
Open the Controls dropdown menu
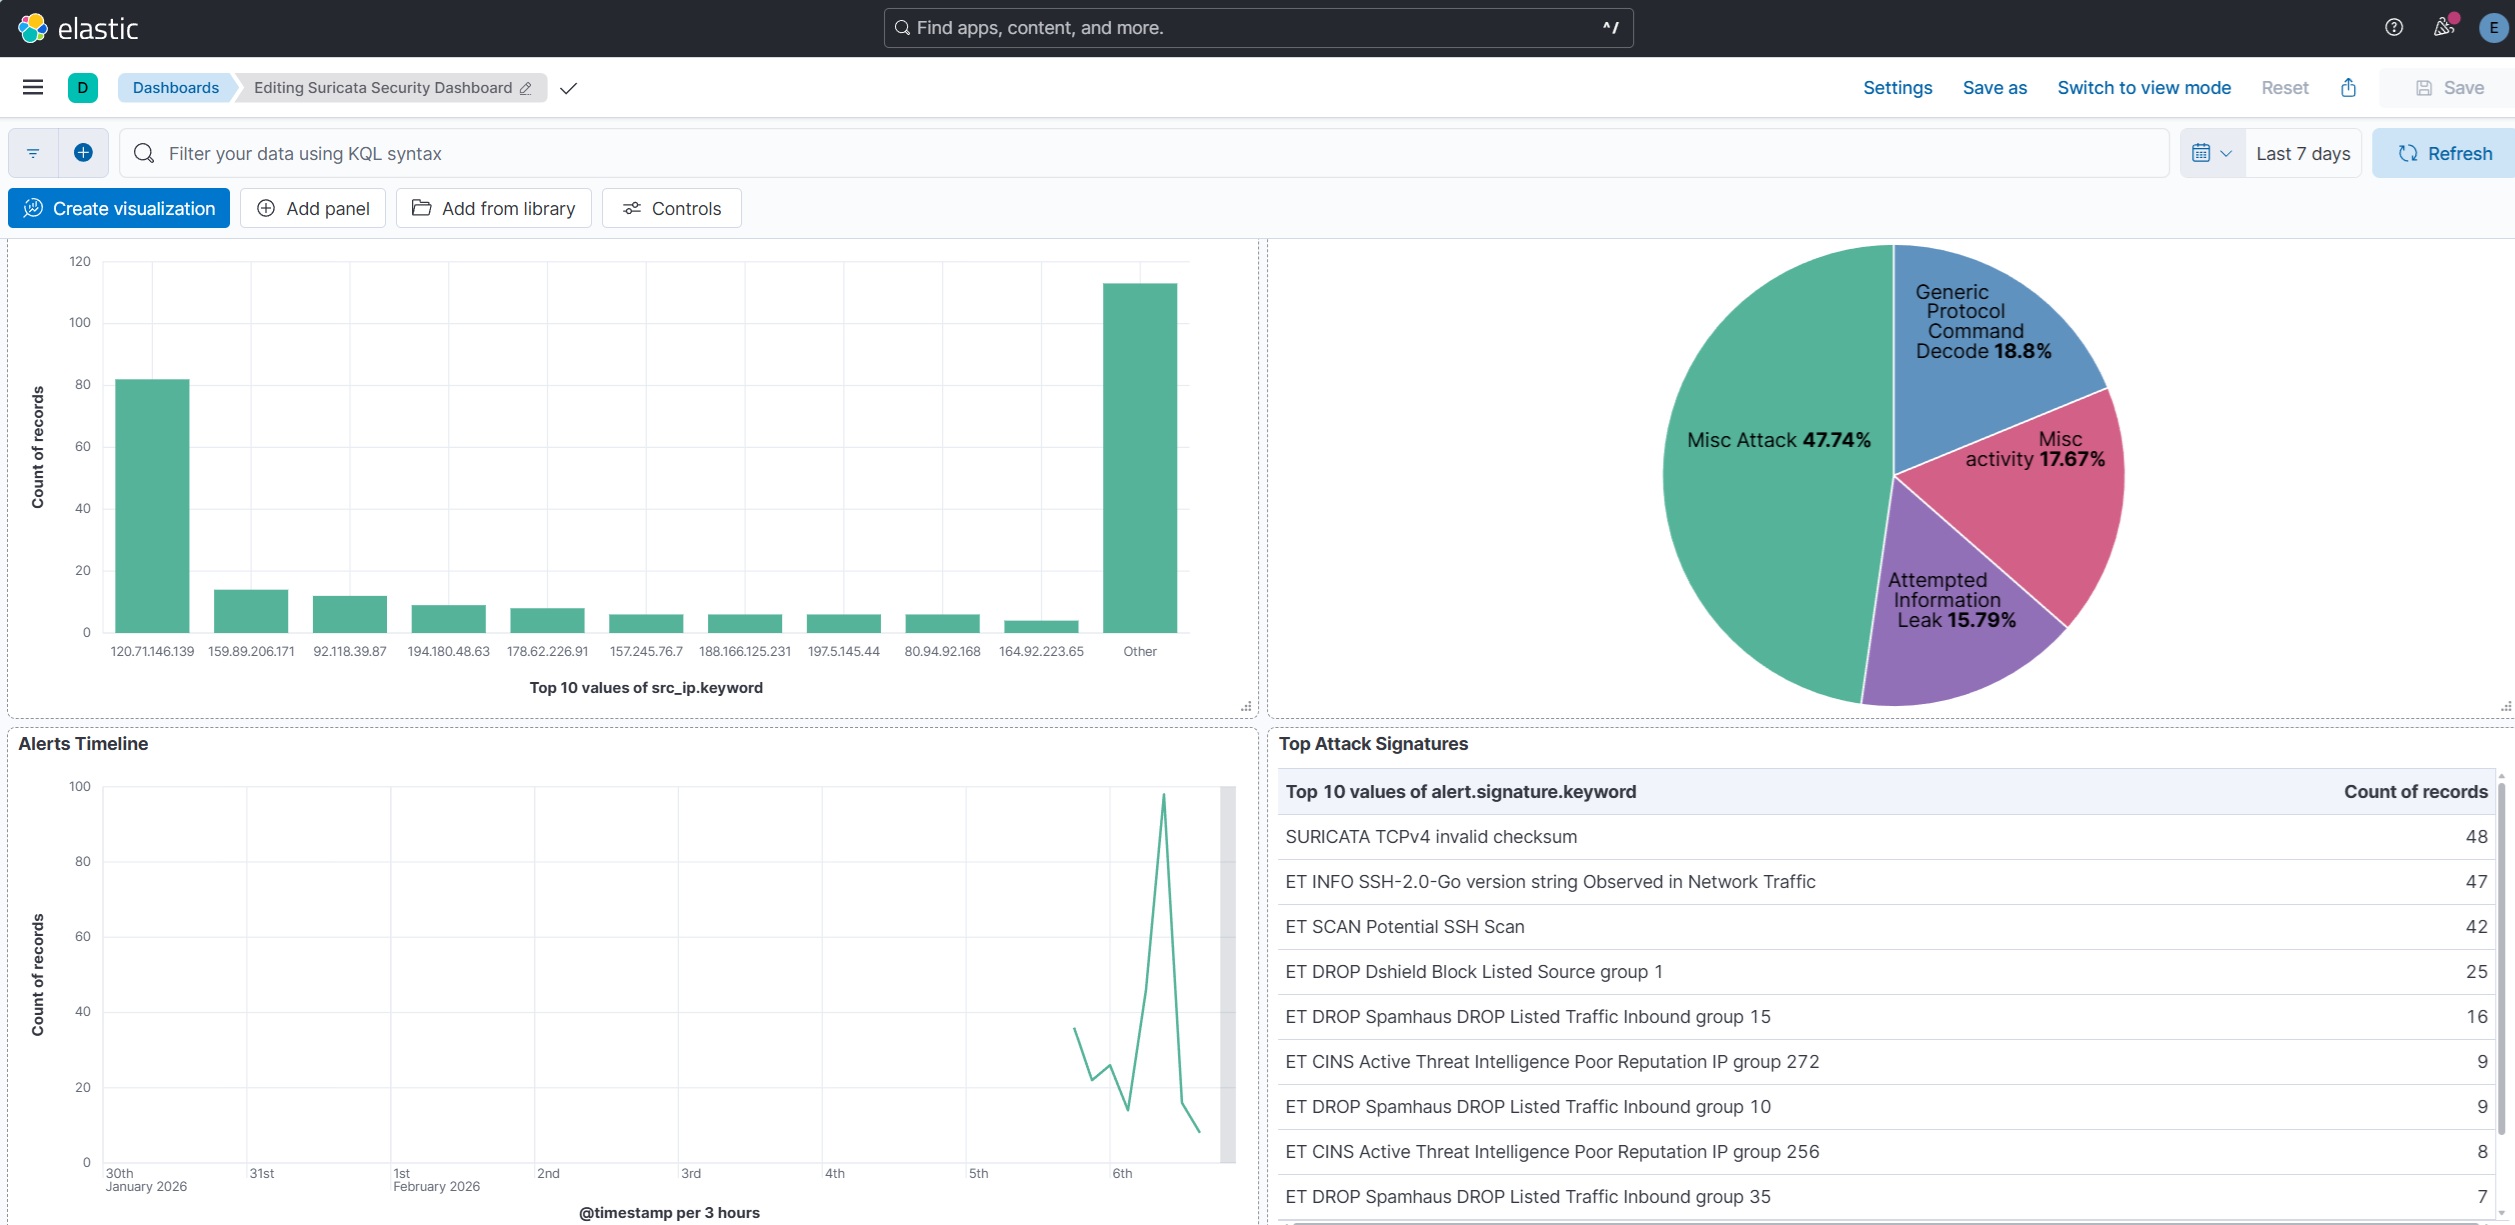click(671, 208)
